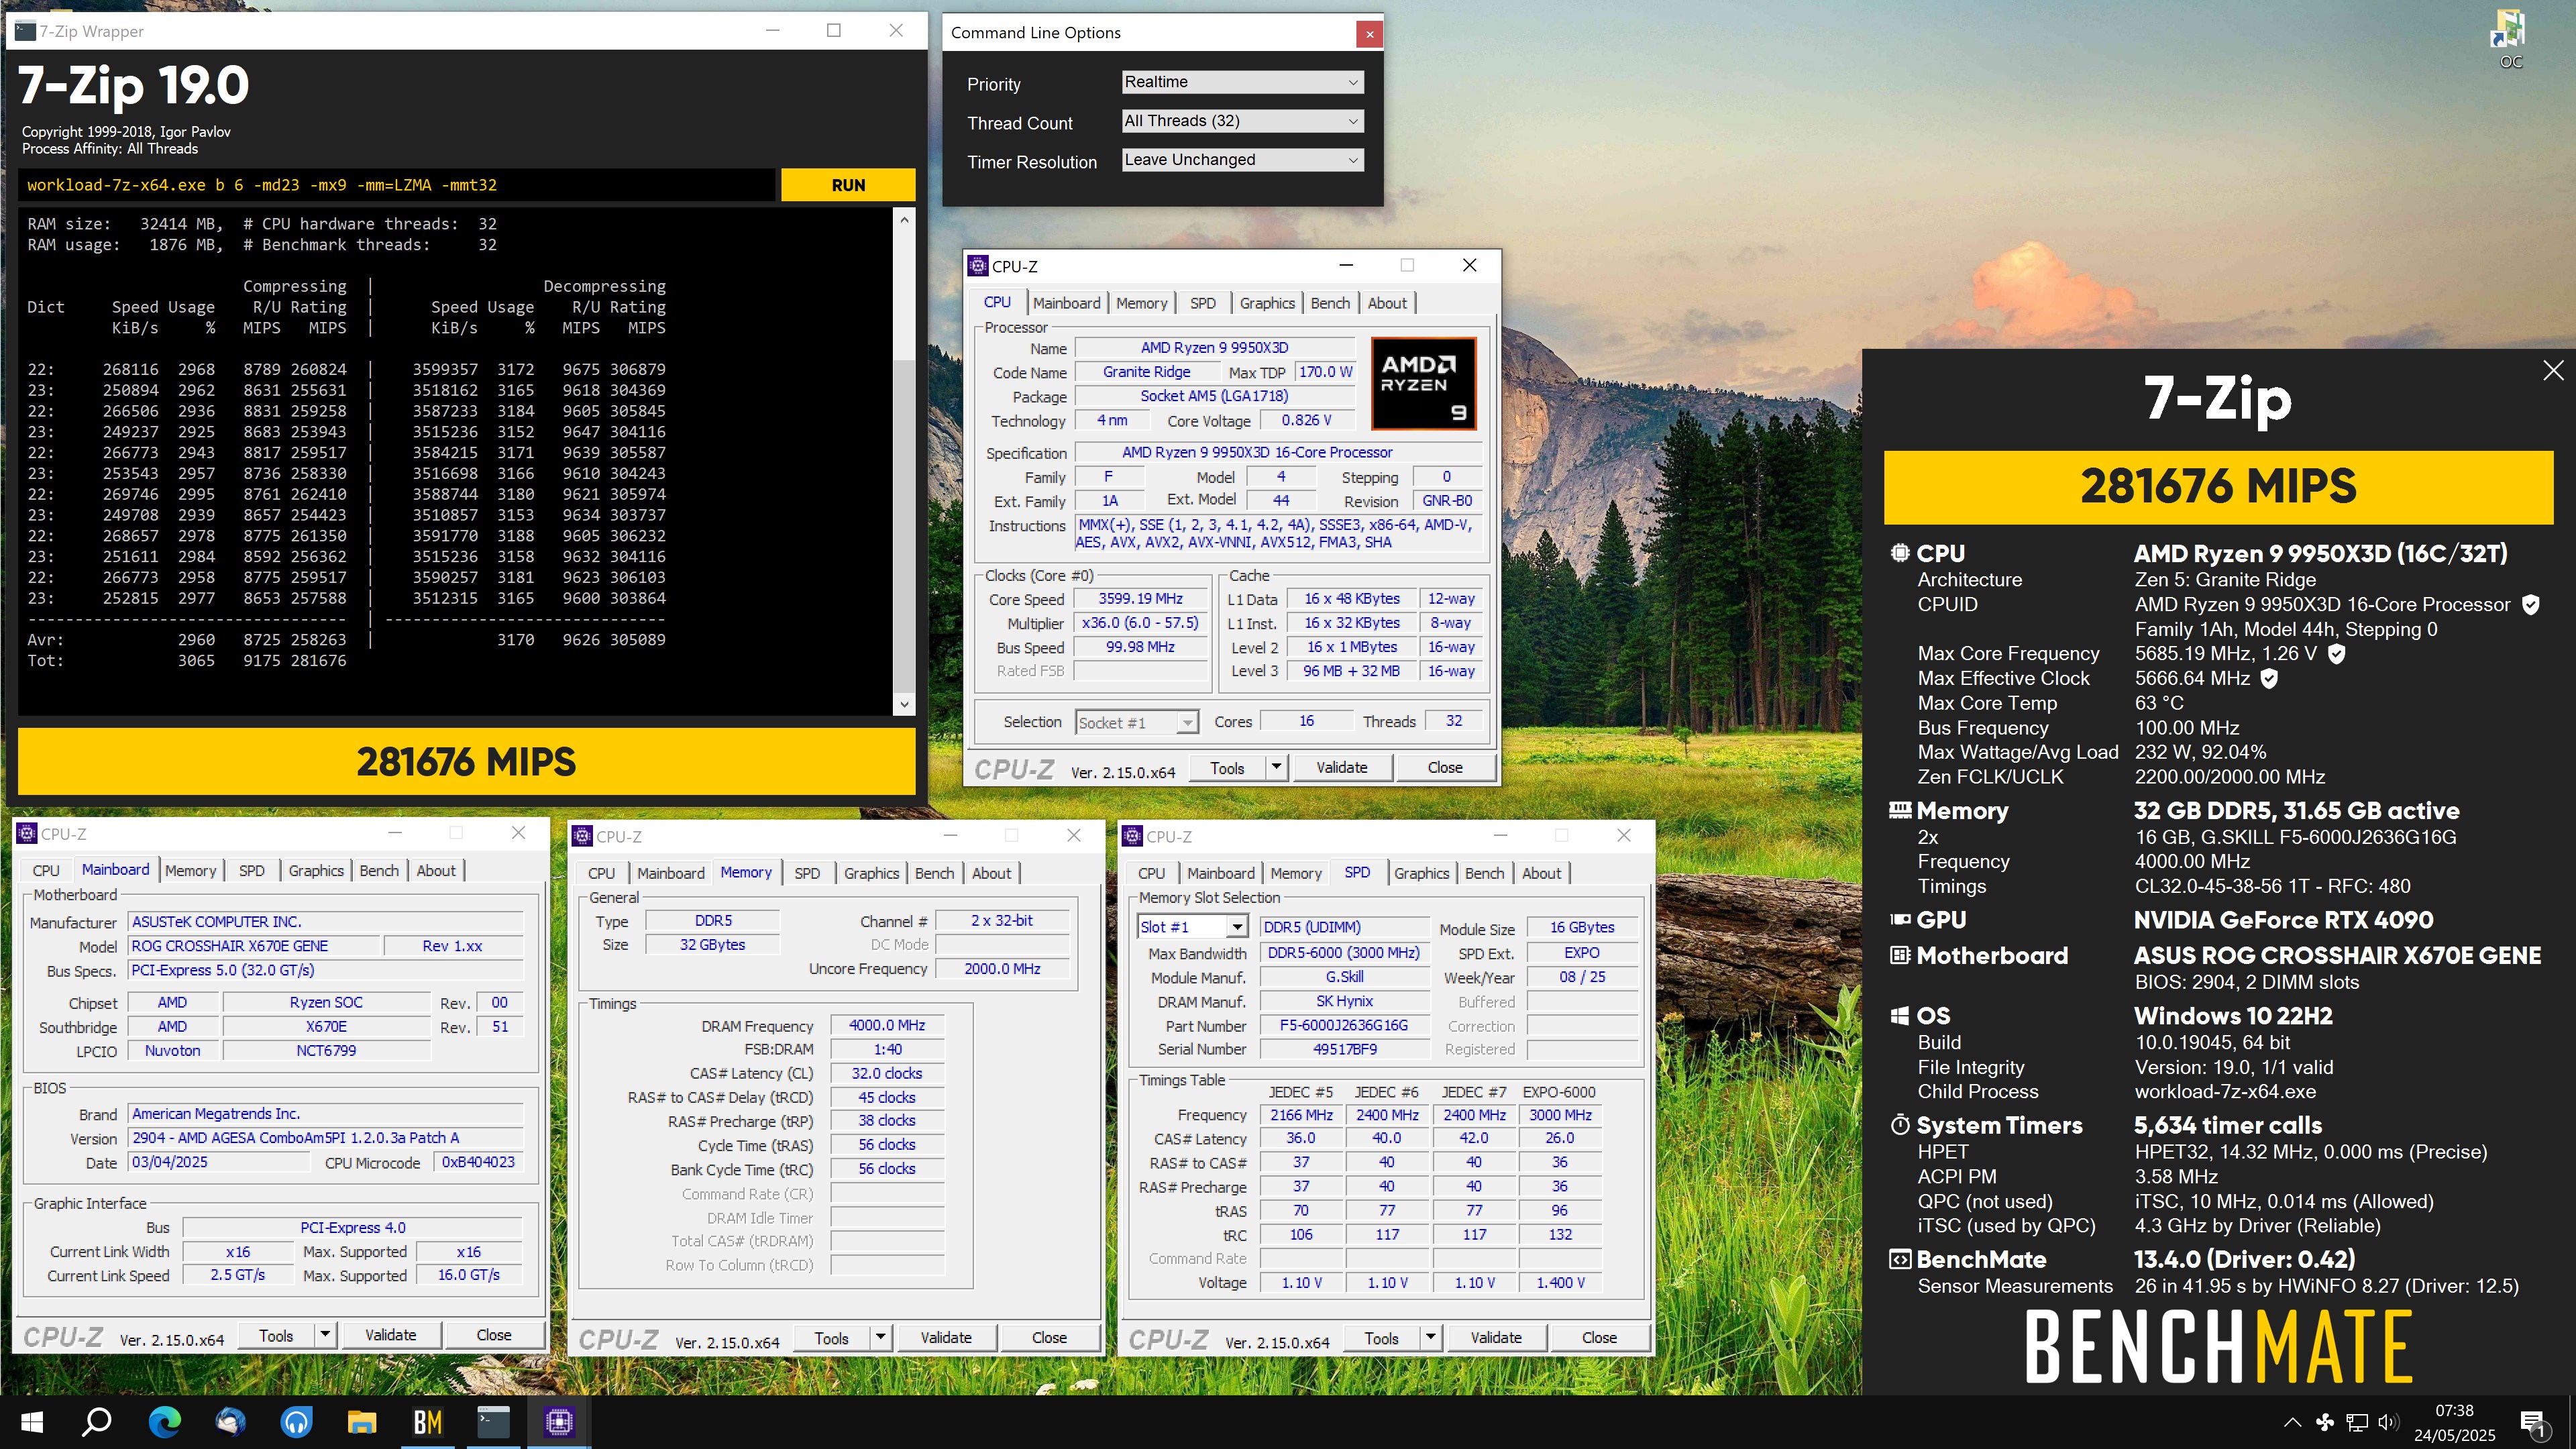Click CPU-Z title icon of Mainboard window
Image resolution: width=2576 pixels, height=1449 pixels.
tap(27, 834)
